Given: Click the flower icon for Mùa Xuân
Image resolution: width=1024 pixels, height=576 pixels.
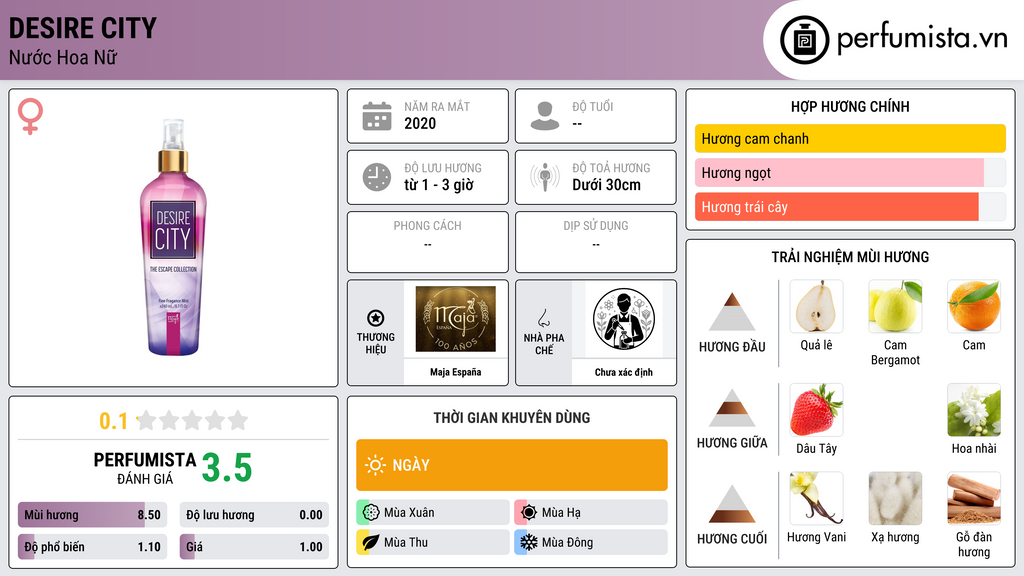Looking at the screenshot, I should (371, 512).
